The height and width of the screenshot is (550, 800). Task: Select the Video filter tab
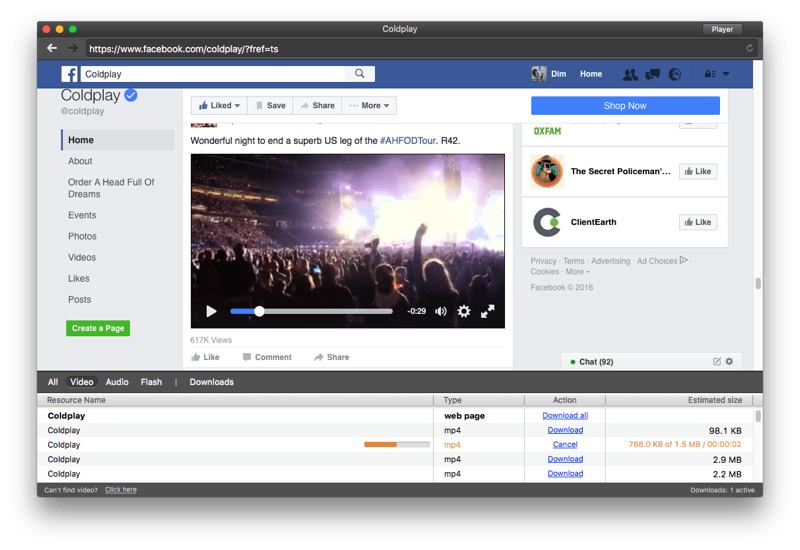pos(82,382)
